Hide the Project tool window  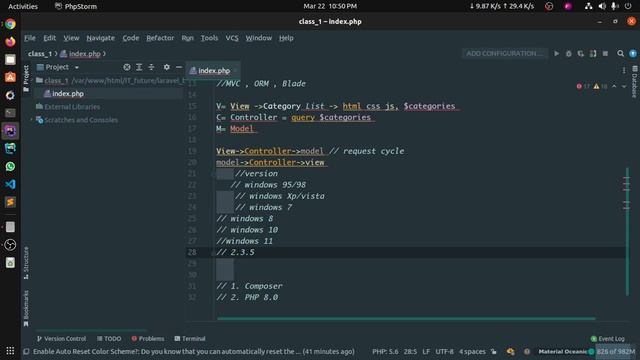(x=179, y=67)
